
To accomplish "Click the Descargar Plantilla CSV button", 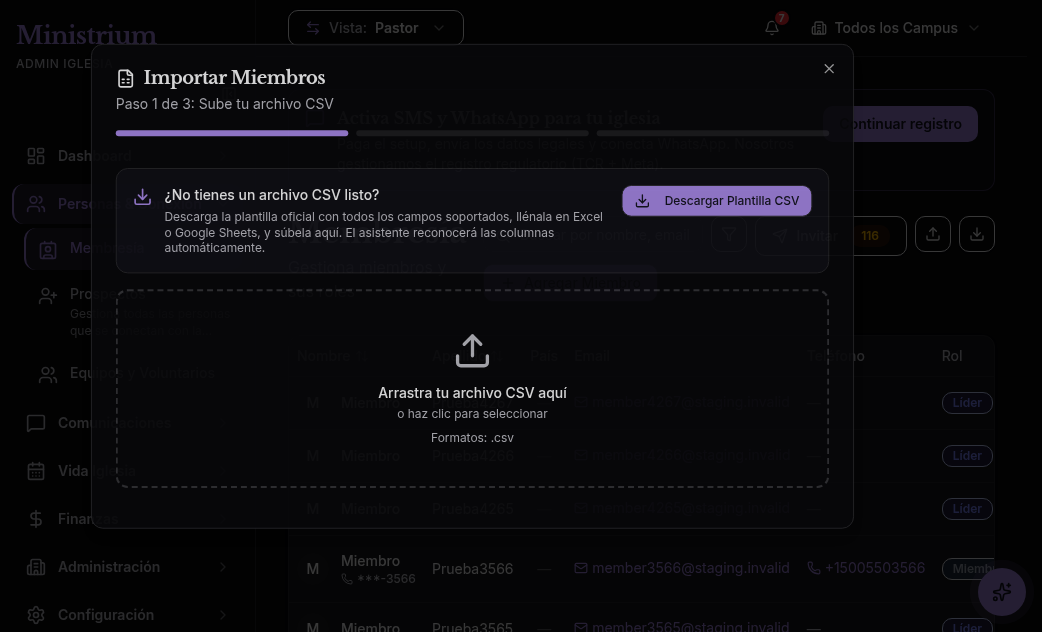I will click(x=716, y=201).
